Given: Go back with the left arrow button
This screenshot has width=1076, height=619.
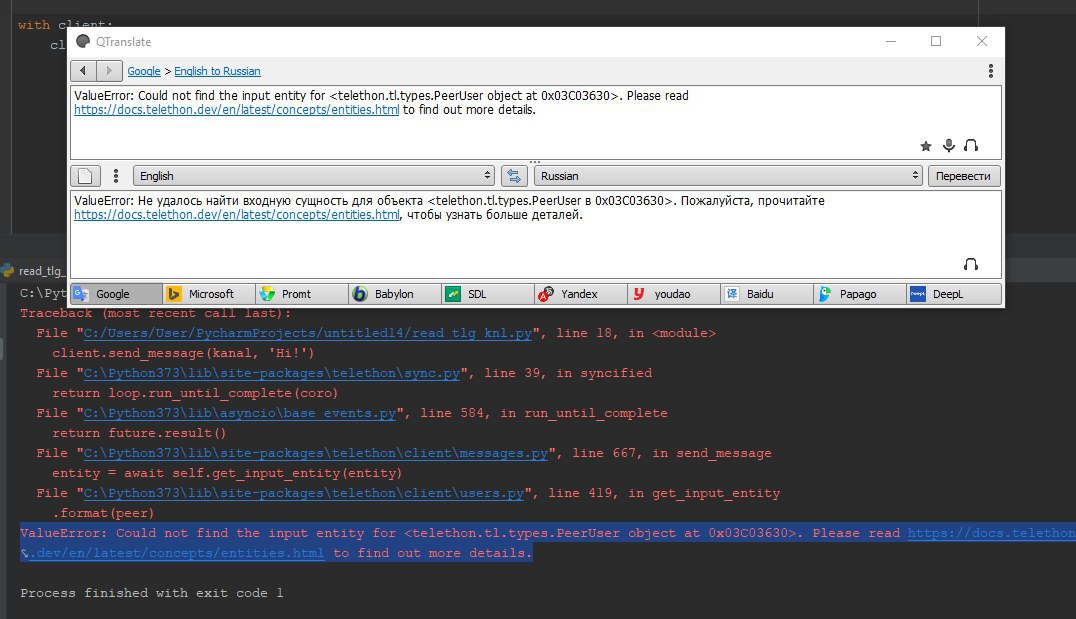Looking at the screenshot, I should point(83,71).
